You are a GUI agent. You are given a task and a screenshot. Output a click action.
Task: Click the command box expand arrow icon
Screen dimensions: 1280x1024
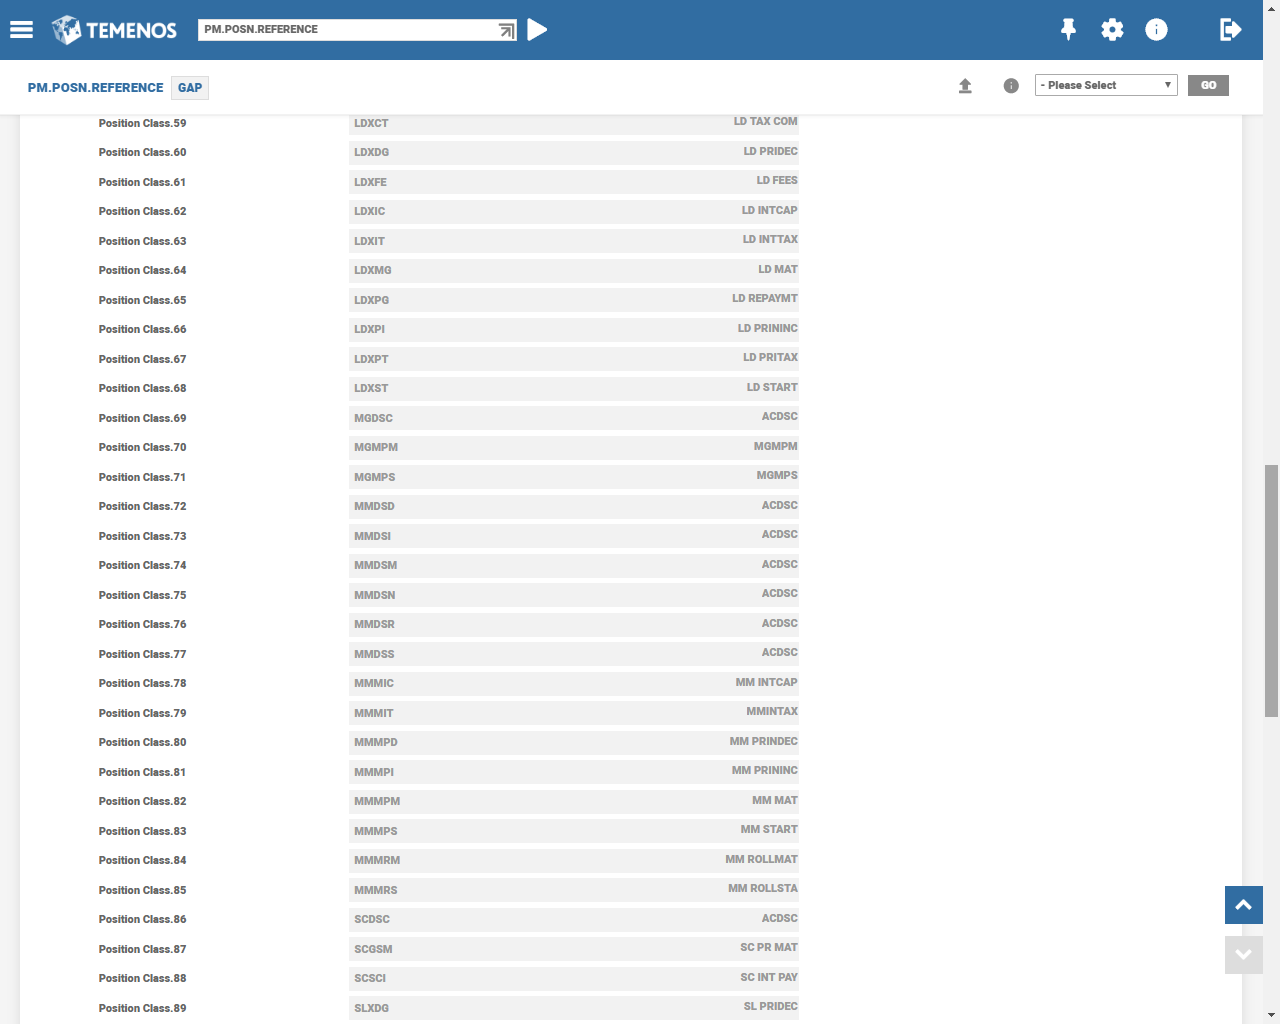[507, 31]
